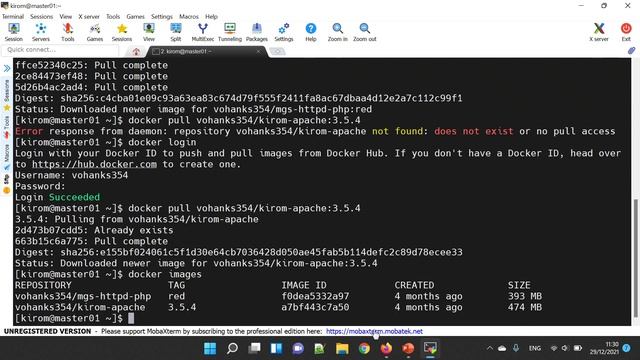Select the Split terminal icon
The width and height of the screenshot is (640, 360).
176,32
